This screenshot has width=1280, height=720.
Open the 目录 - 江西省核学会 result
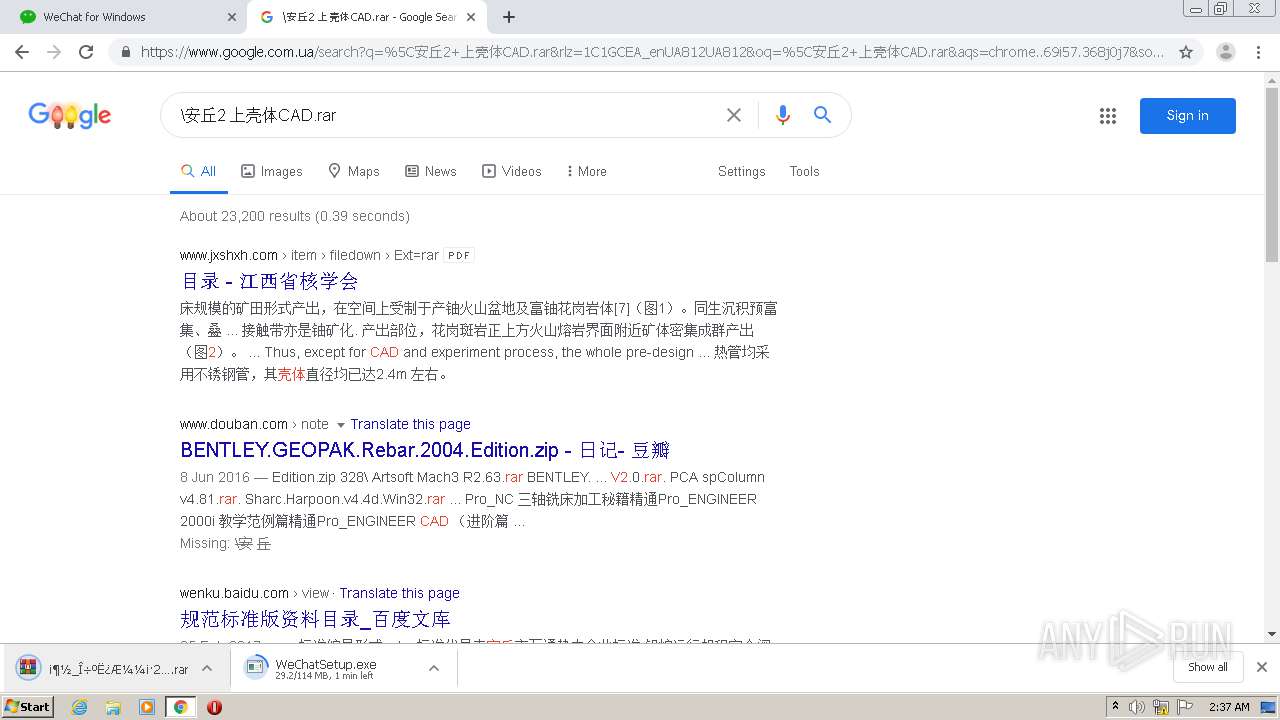(x=269, y=281)
